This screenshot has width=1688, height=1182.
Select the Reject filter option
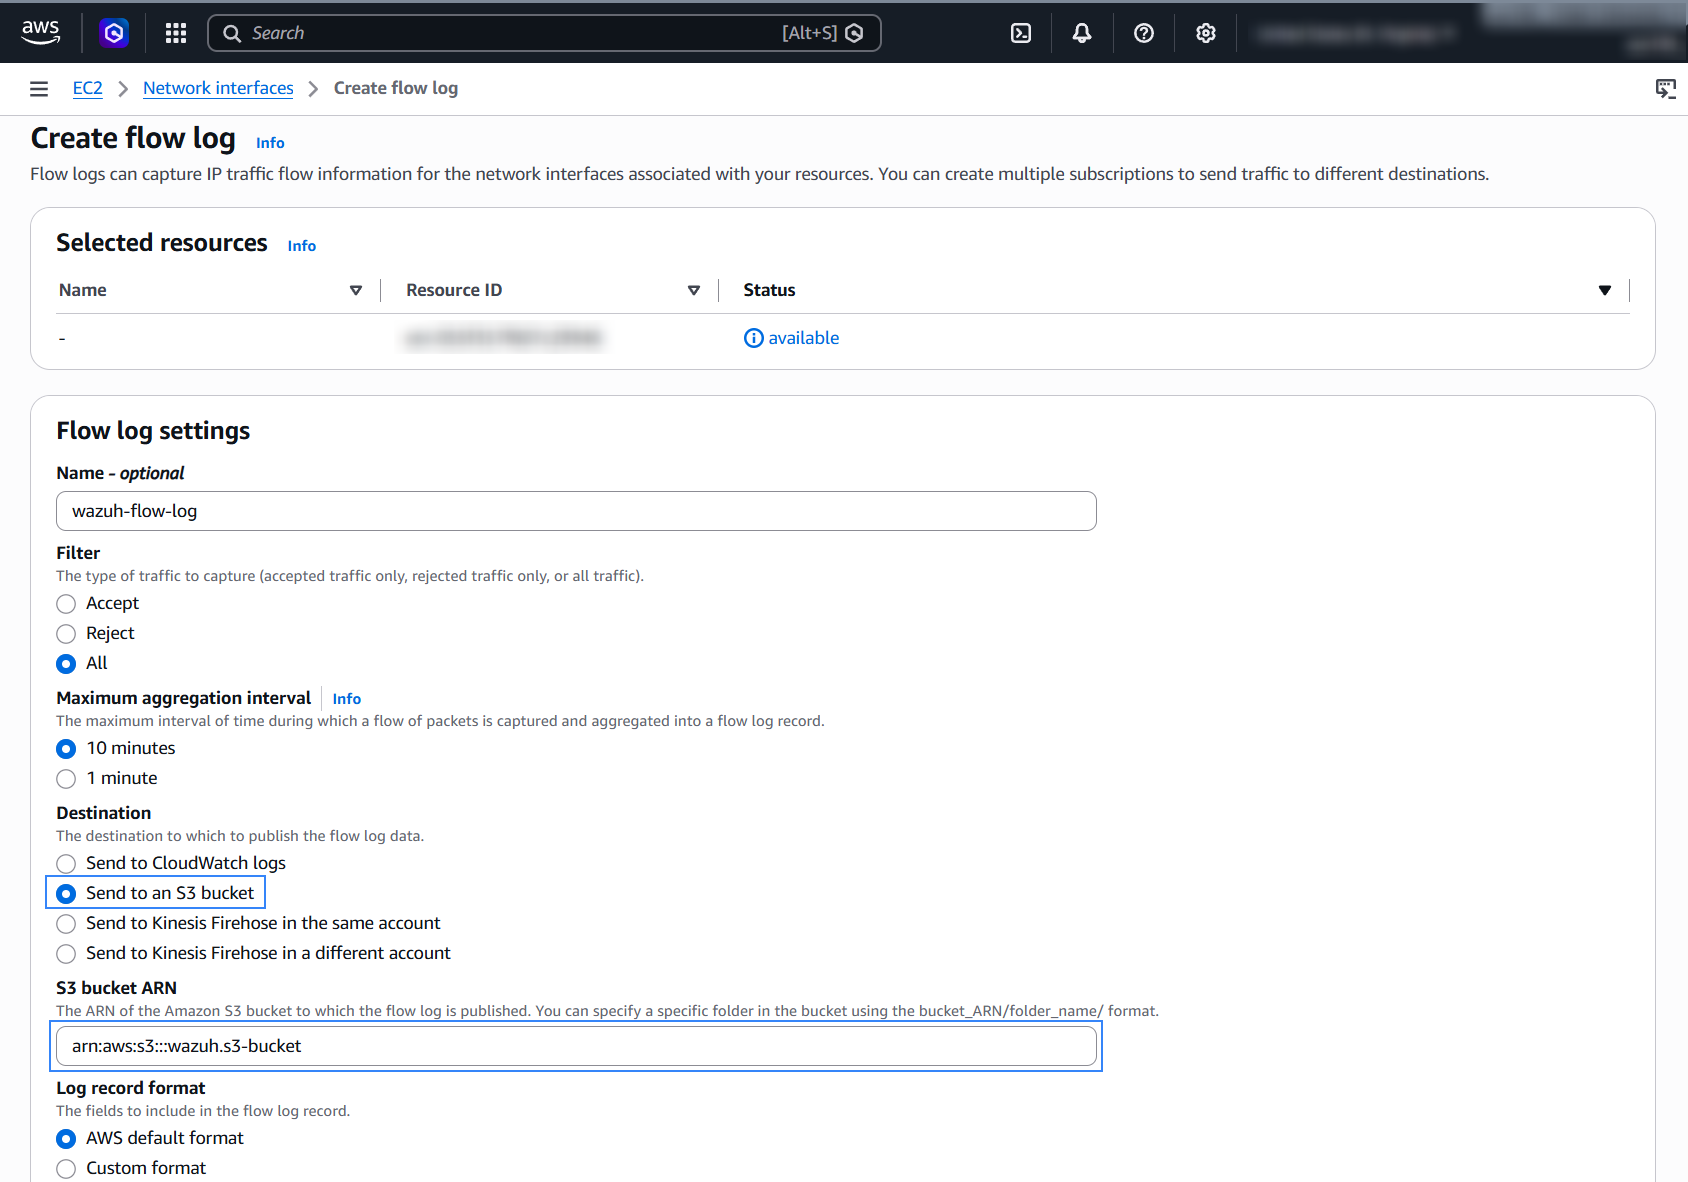click(x=66, y=634)
